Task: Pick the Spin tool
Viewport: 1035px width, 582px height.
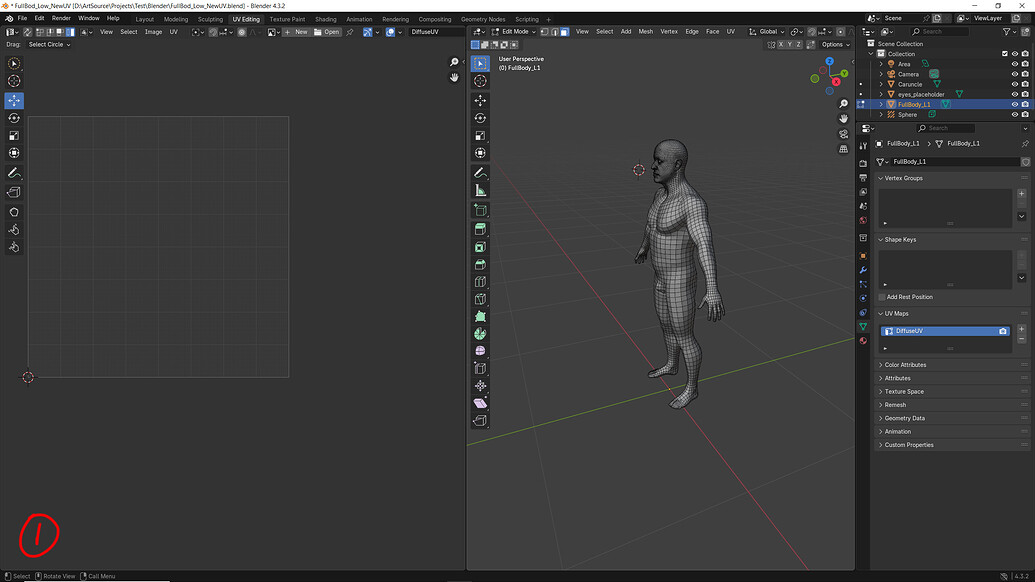Action: 480,334
